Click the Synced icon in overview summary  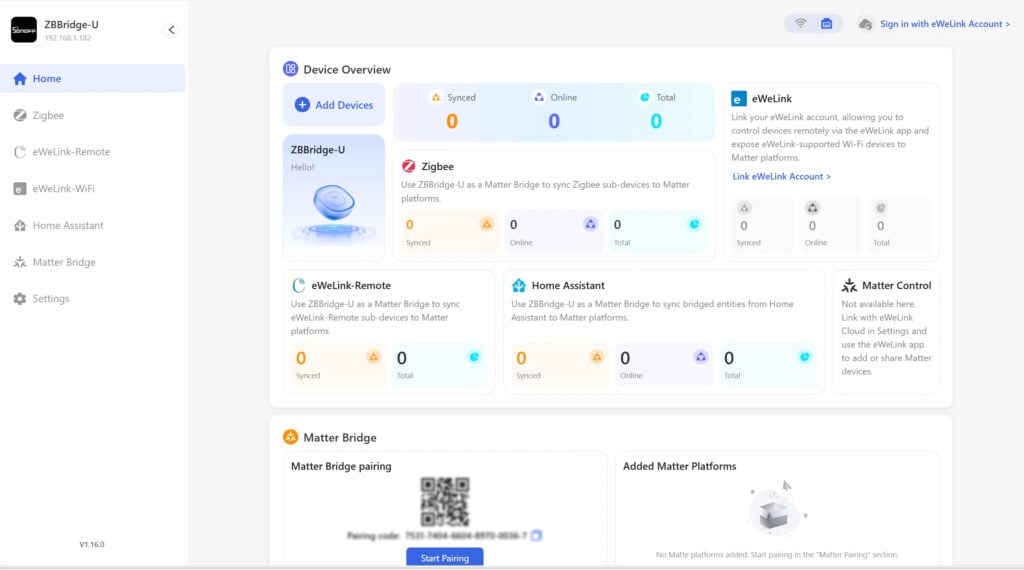[x=436, y=97]
